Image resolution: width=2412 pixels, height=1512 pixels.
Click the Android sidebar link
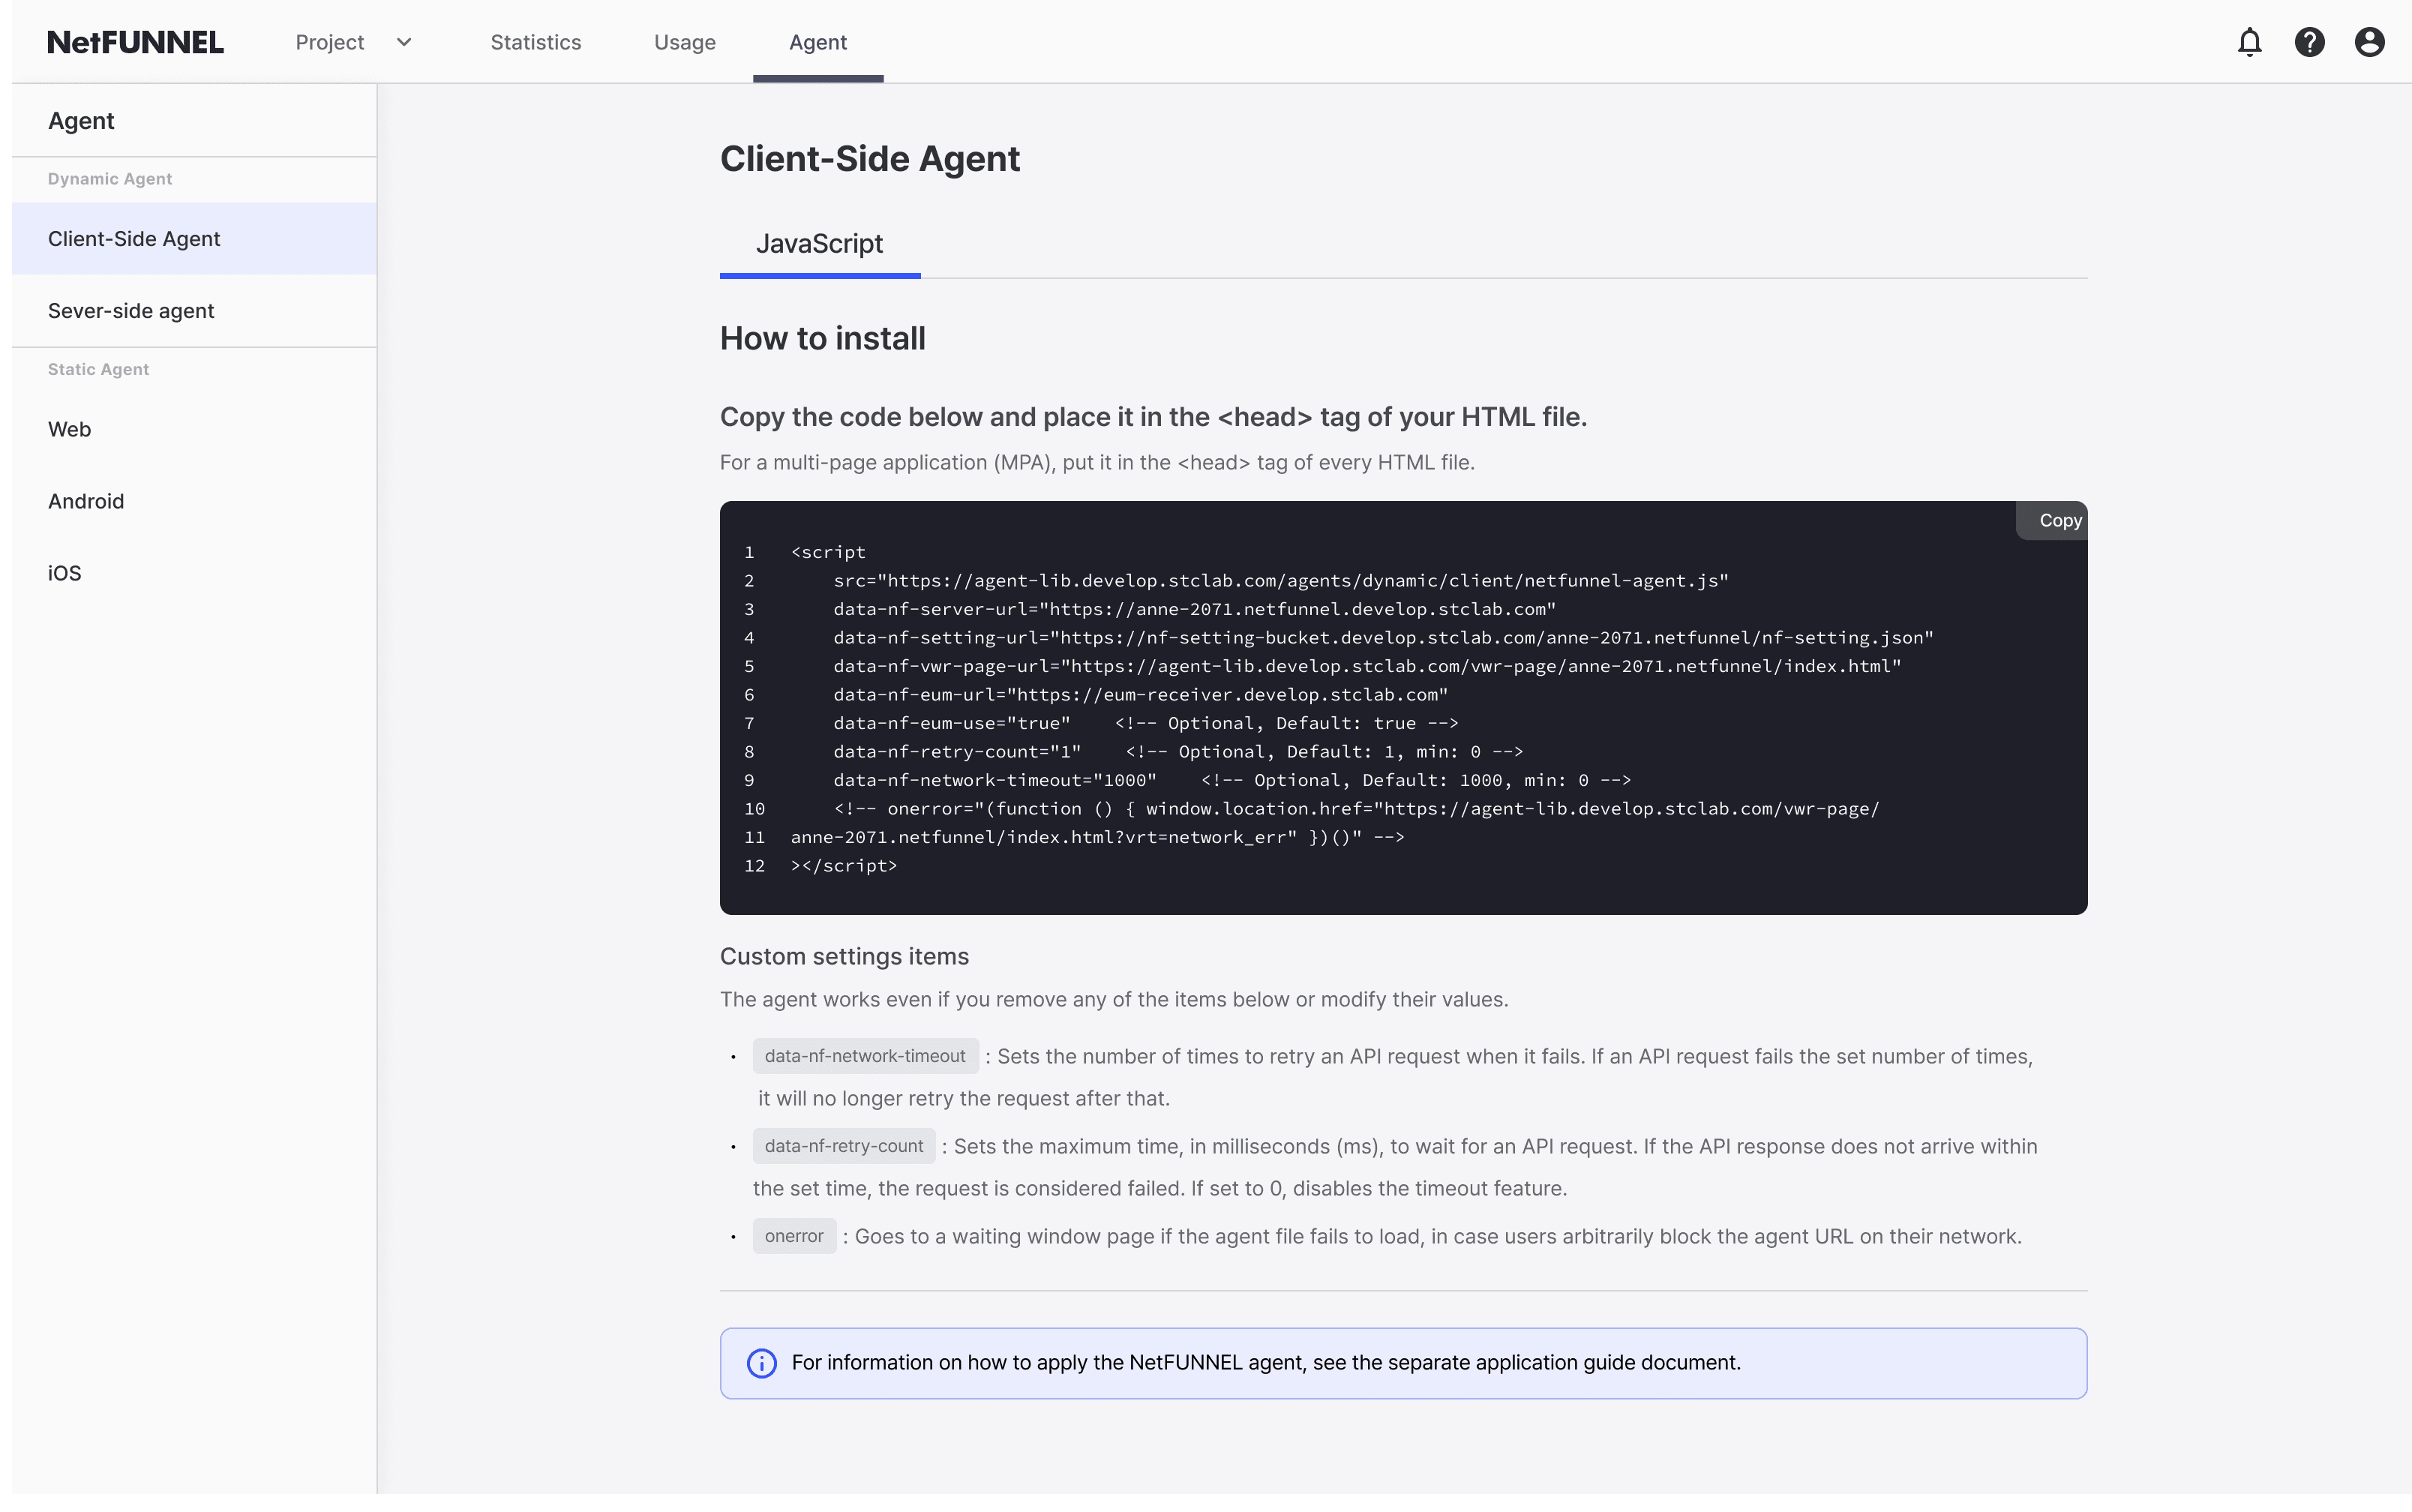pyautogui.click(x=85, y=500)
